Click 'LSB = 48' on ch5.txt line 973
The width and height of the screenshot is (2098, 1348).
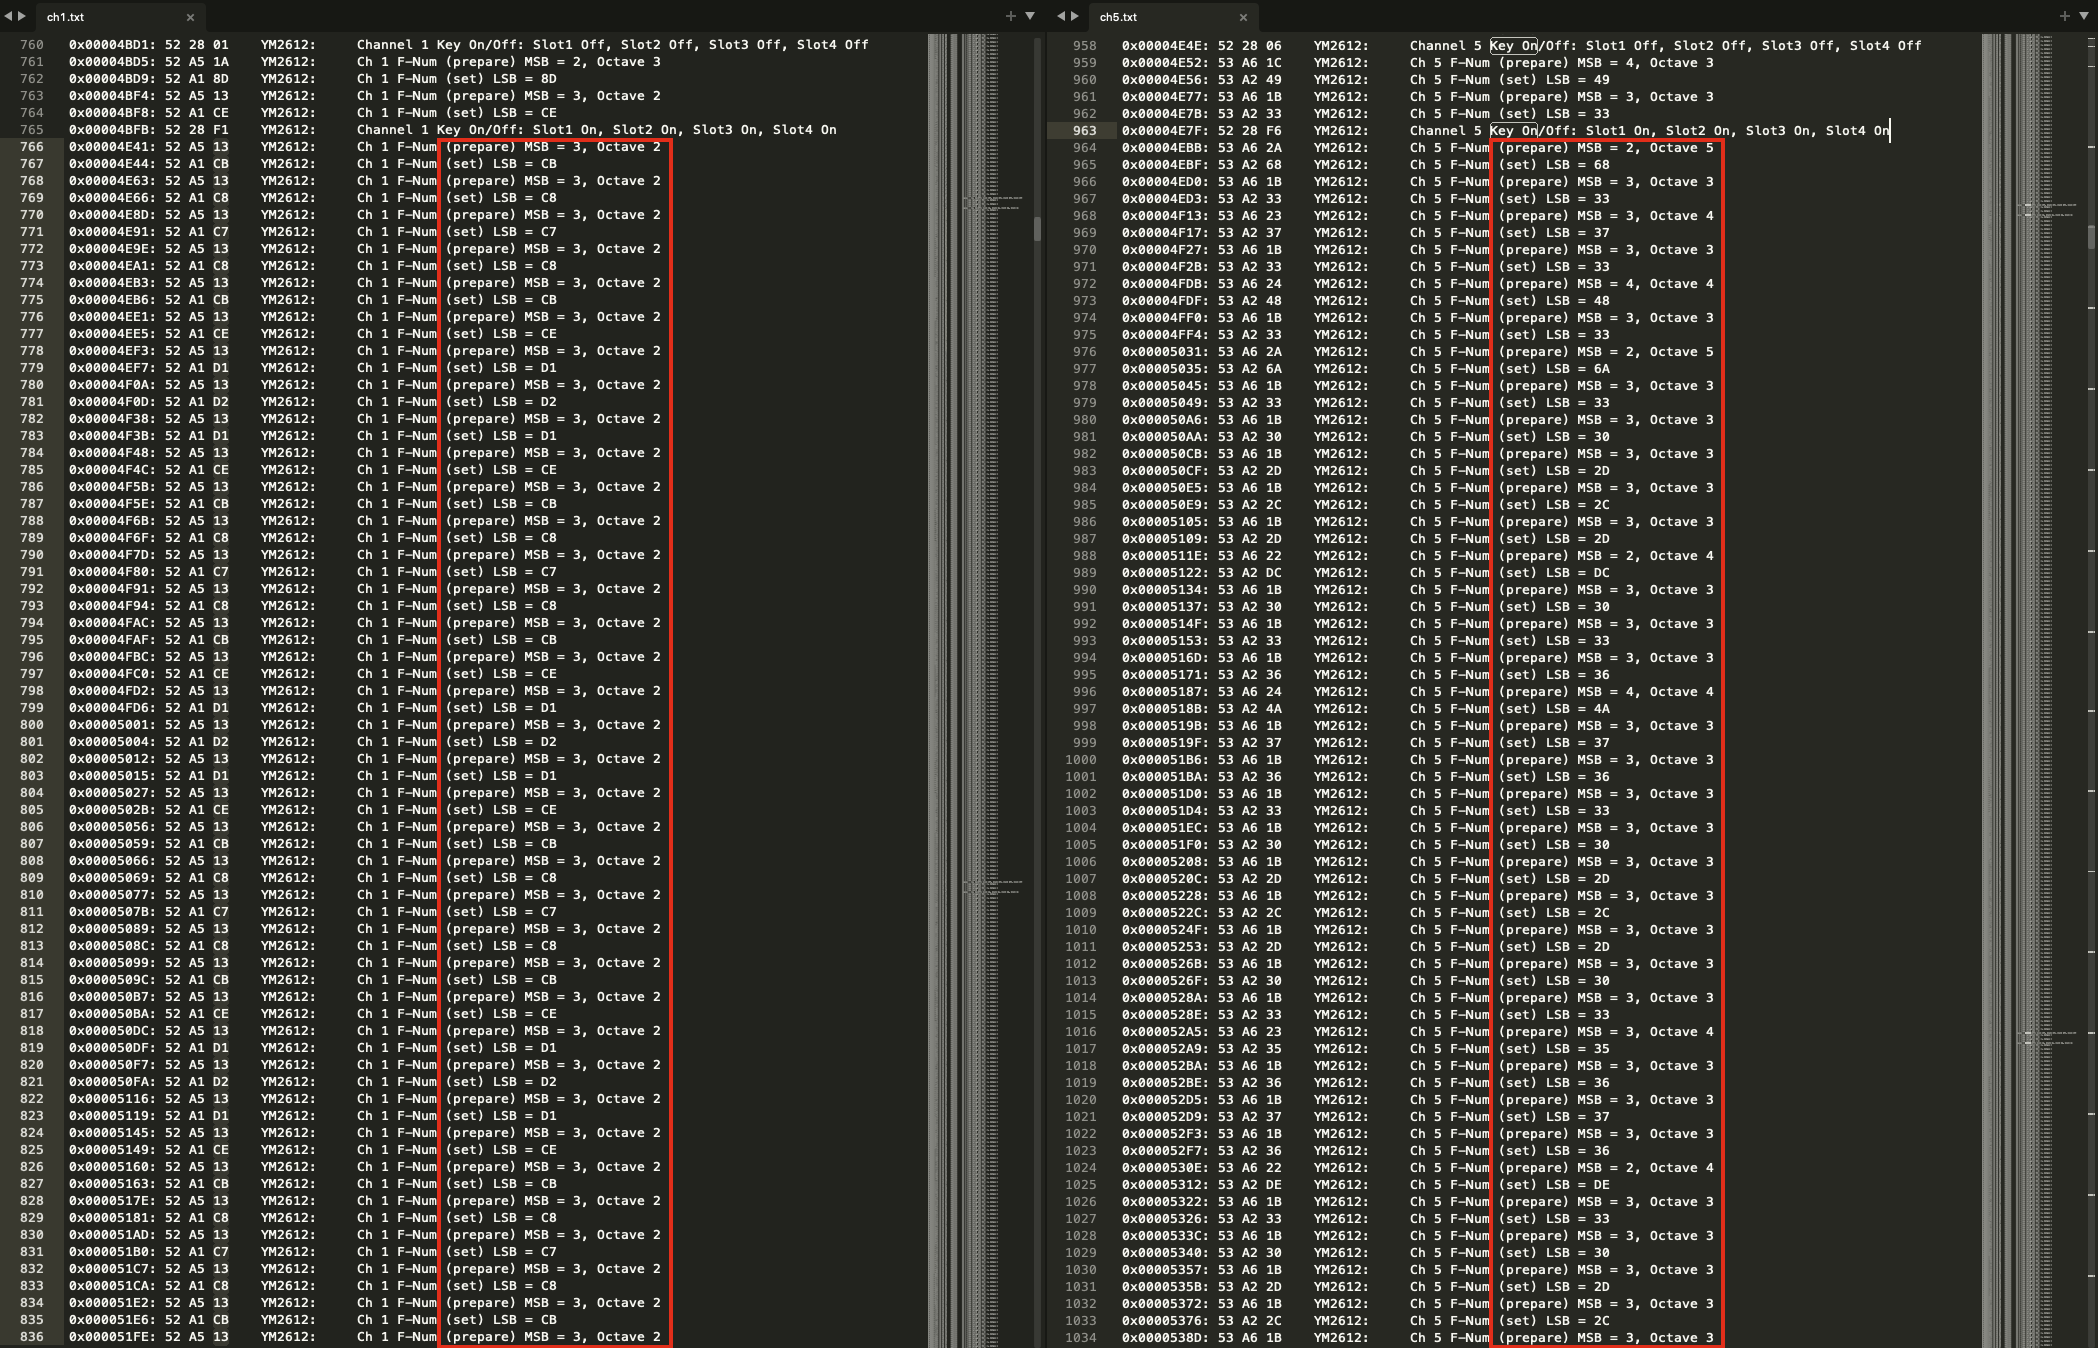[1578, 301]
